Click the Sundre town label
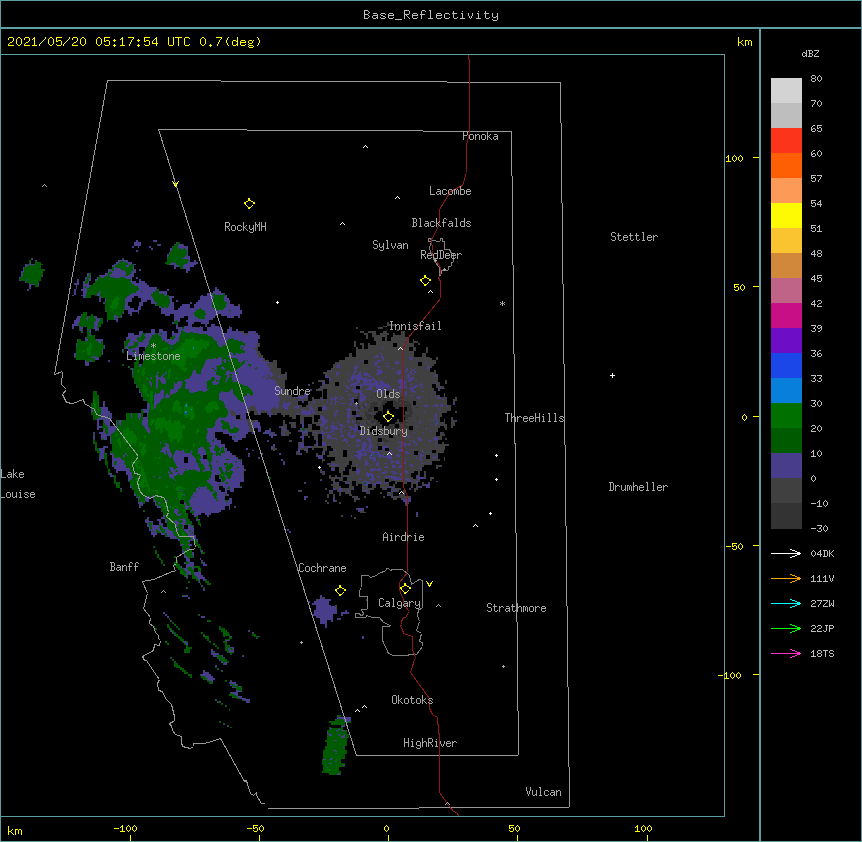This screenshot has width=862, height=842. pos(292,391)
